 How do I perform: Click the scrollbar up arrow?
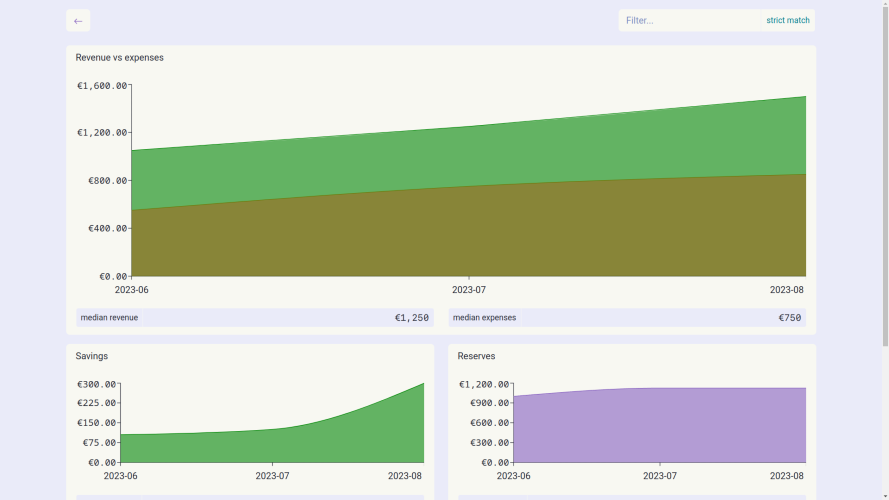pos(885,3)
